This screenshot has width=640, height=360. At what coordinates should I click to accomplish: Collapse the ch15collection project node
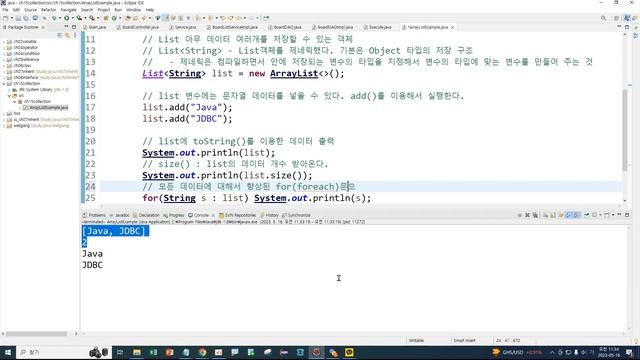[4, 84]
